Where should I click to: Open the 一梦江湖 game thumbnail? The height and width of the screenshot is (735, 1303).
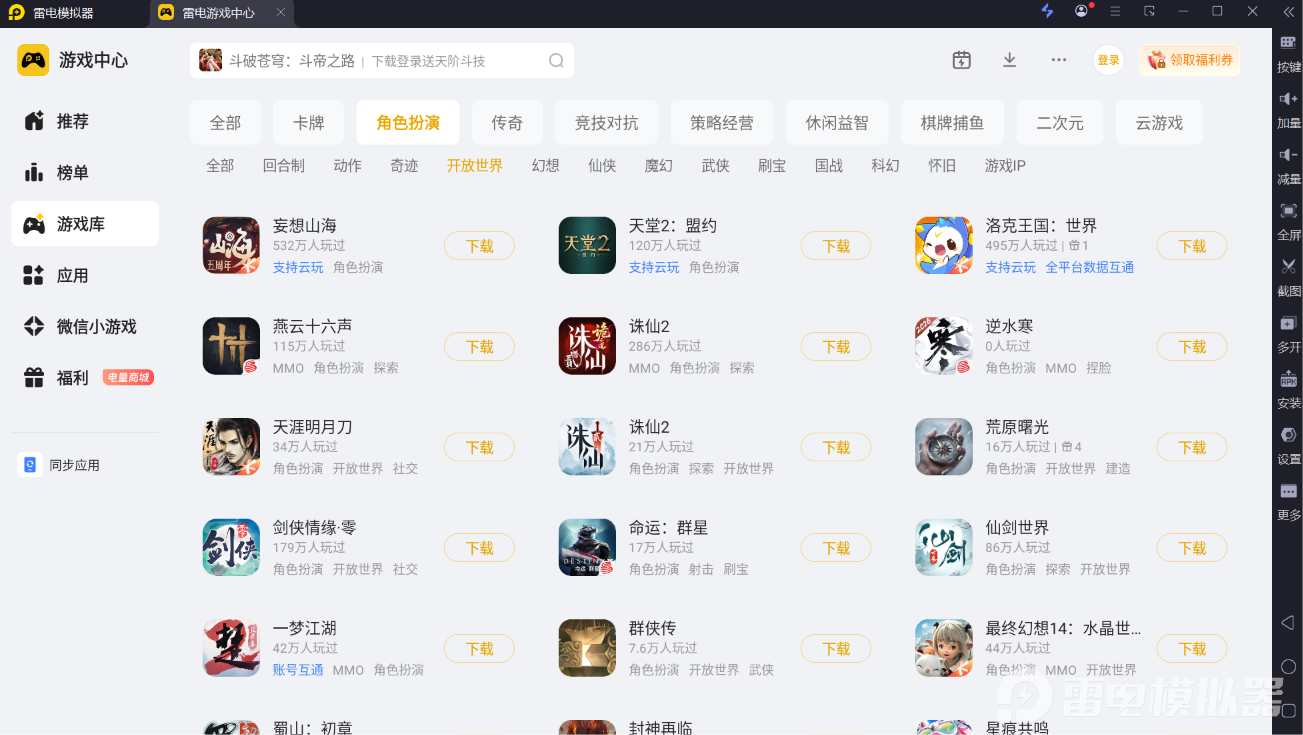click(x=231, y=648)
